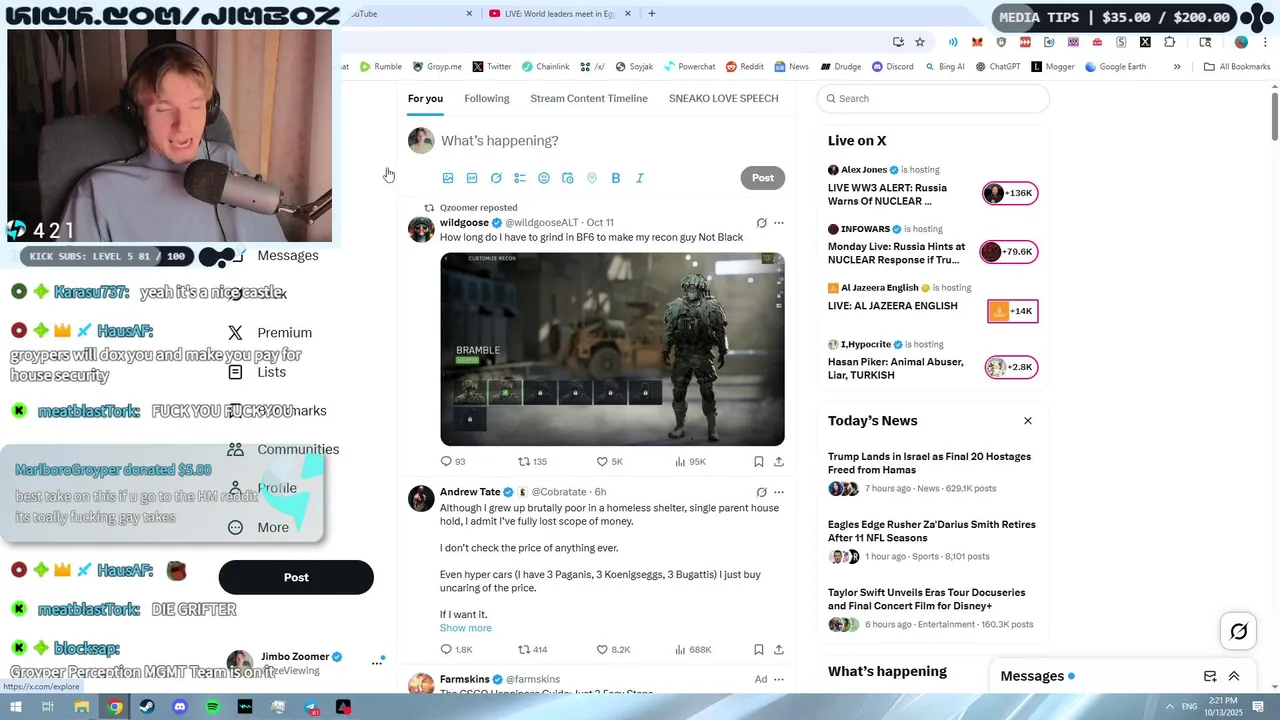1280x720 pixels.
Task: Click the black Post button in the sidebar
Action: pyautogui.click(x=296, y=577)
